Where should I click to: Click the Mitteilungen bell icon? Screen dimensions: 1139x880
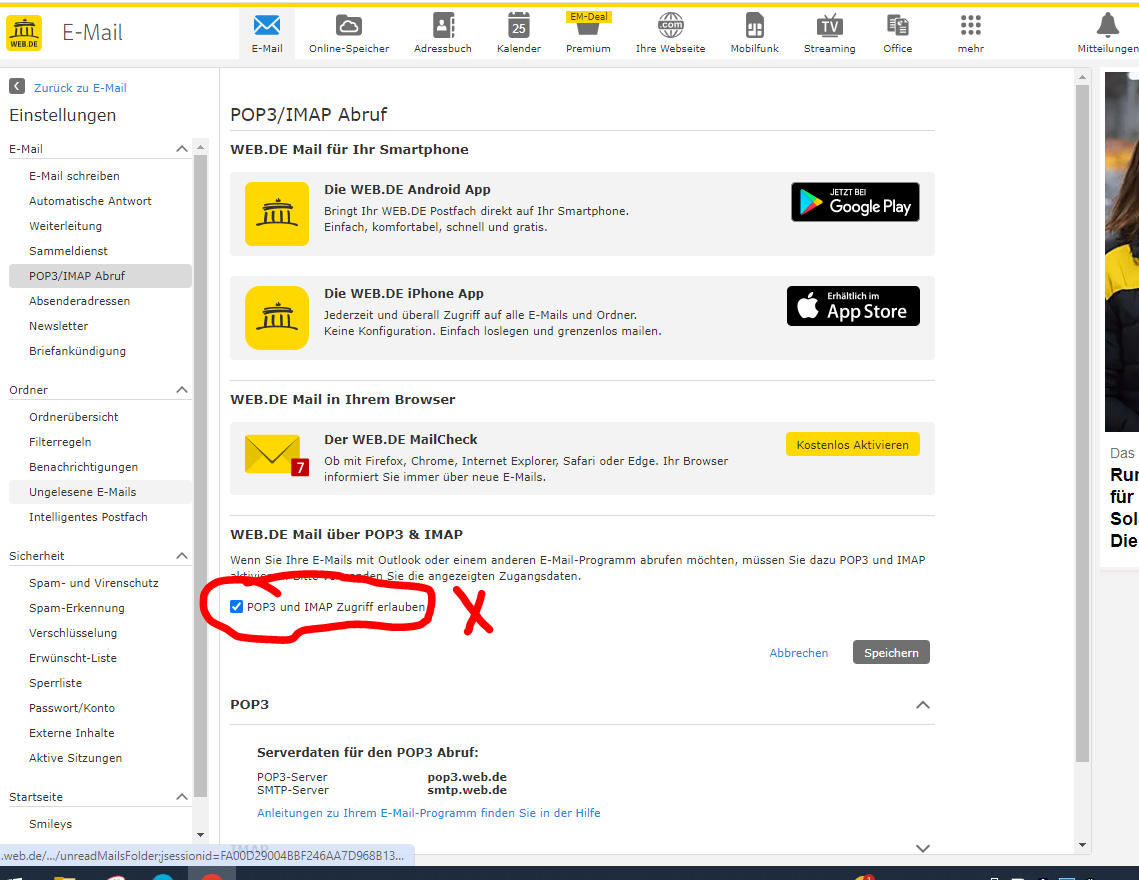pyautogui.click(x=1107, y=26)
